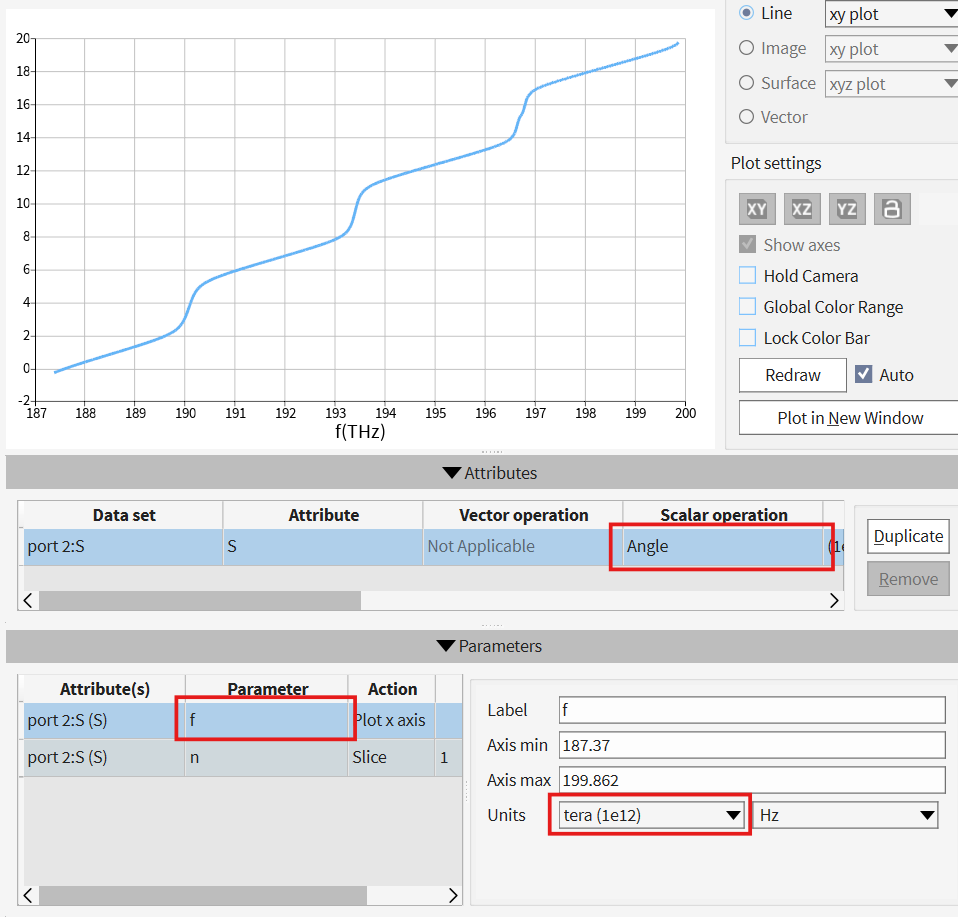Click the Remove button
The height and width of the screenshot is (917, 958).
908,579
